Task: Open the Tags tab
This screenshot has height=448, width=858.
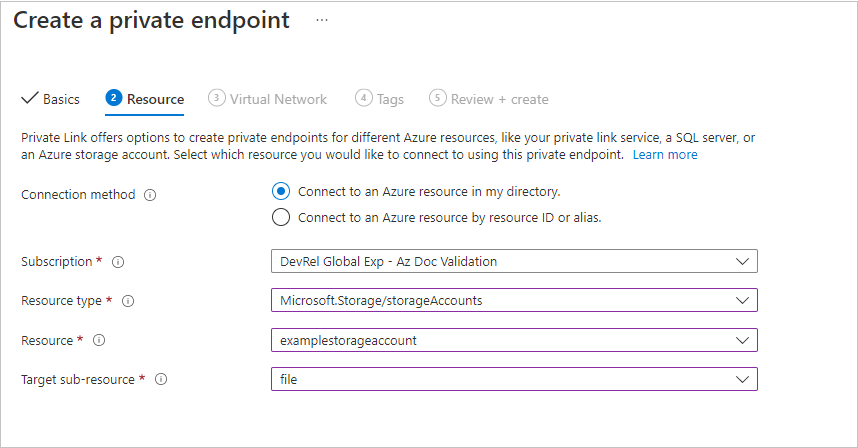Action: pyautogui.click(x=390, y=99)
